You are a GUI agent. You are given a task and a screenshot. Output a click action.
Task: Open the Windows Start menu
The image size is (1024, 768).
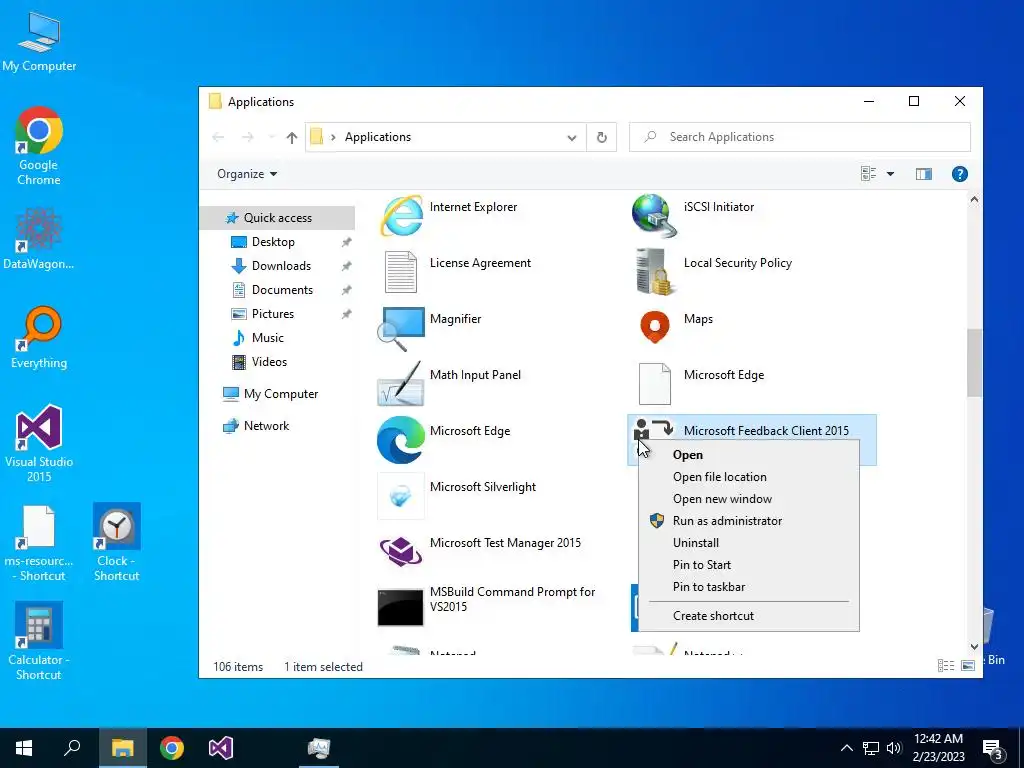[x=24, y=748]
